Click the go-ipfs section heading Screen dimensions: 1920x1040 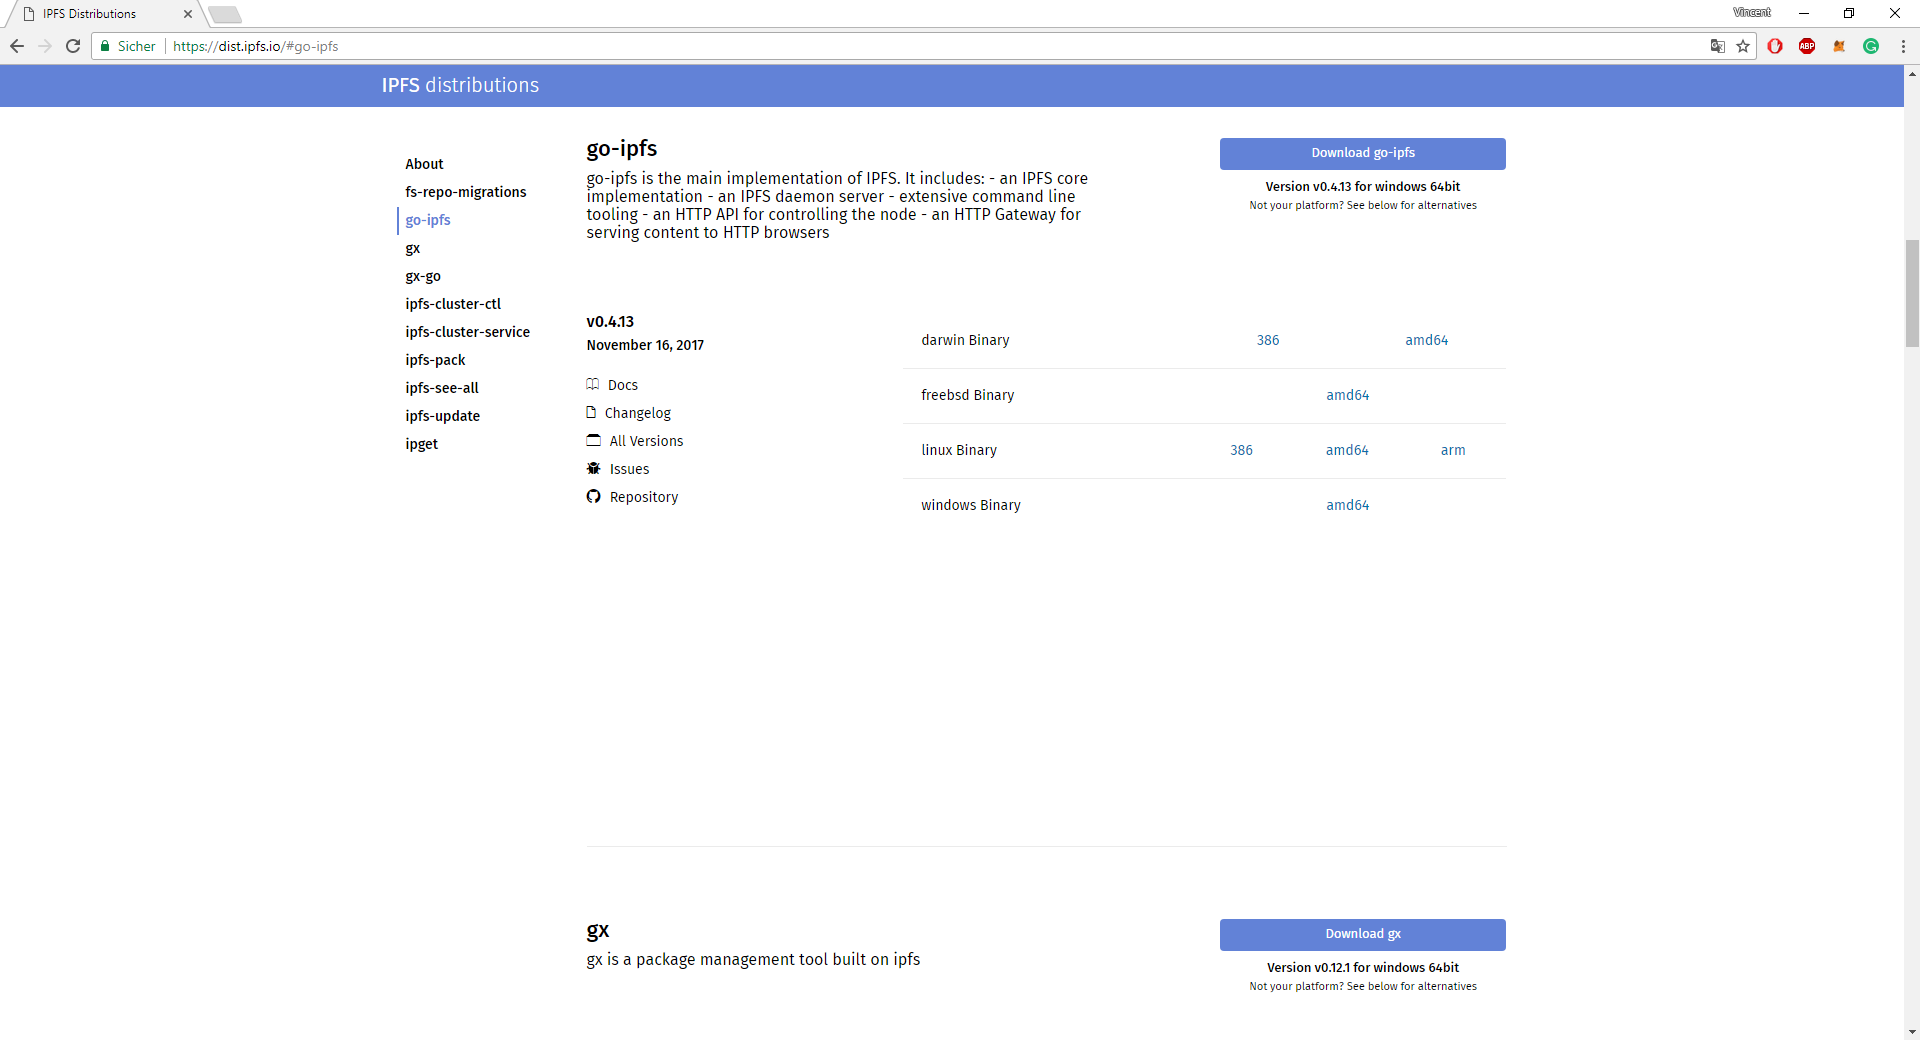tap(622, 149)
